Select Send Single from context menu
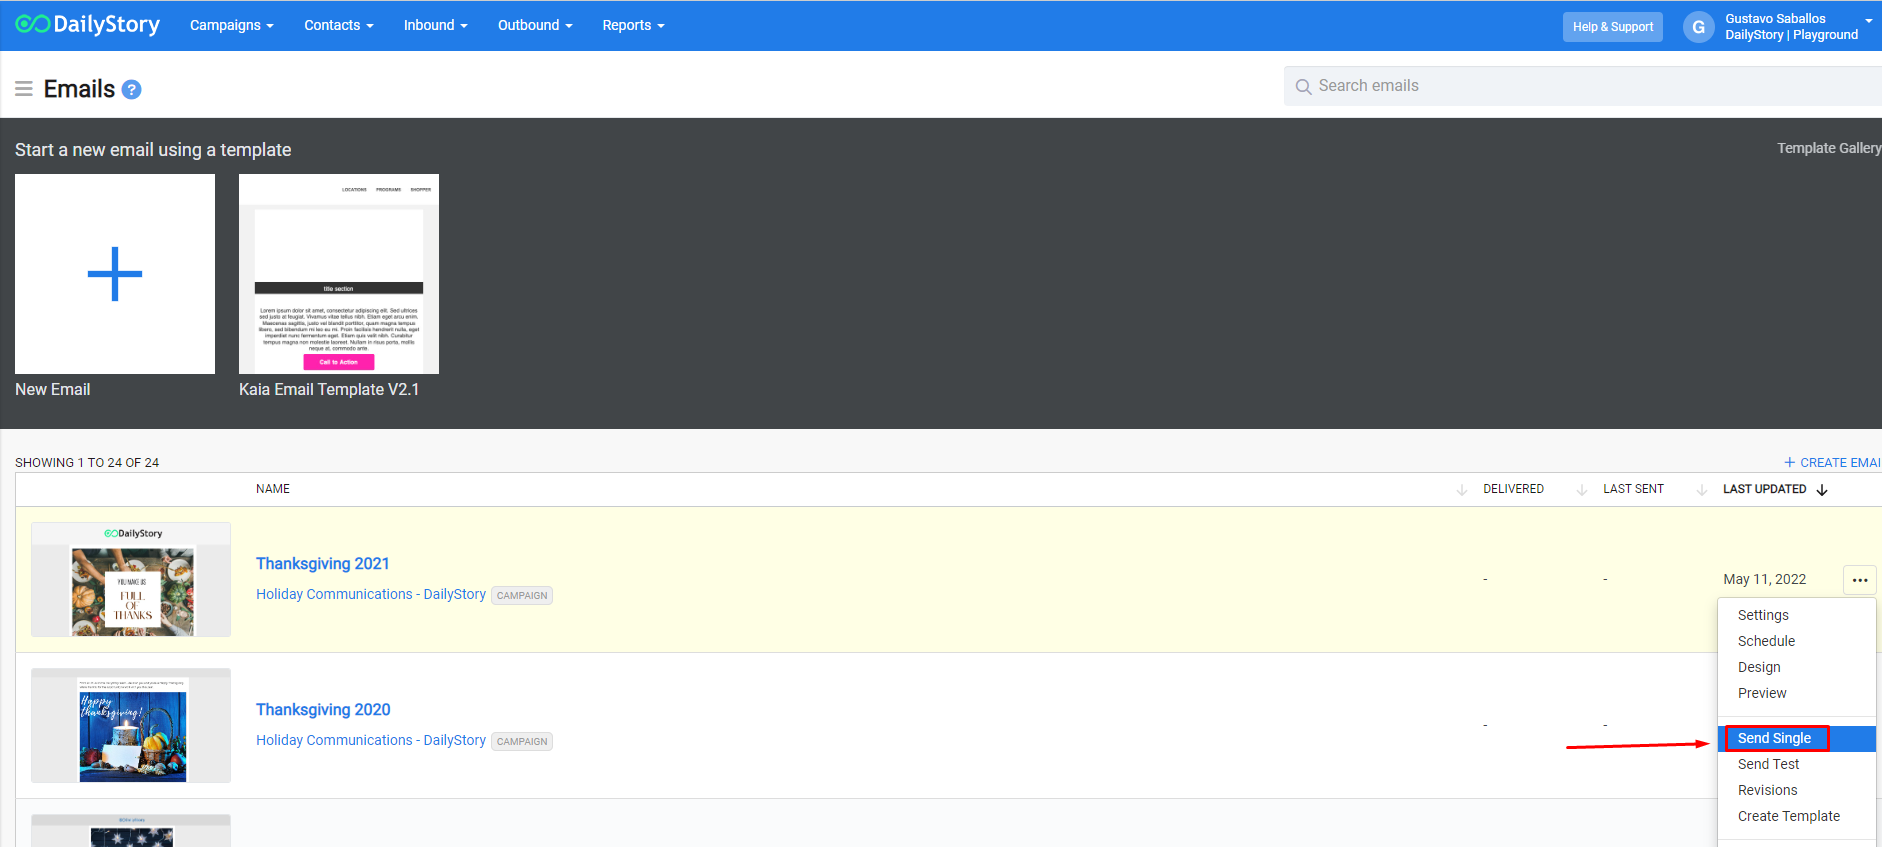This screenshot has width=1882, height=847. click(1775, 738)
